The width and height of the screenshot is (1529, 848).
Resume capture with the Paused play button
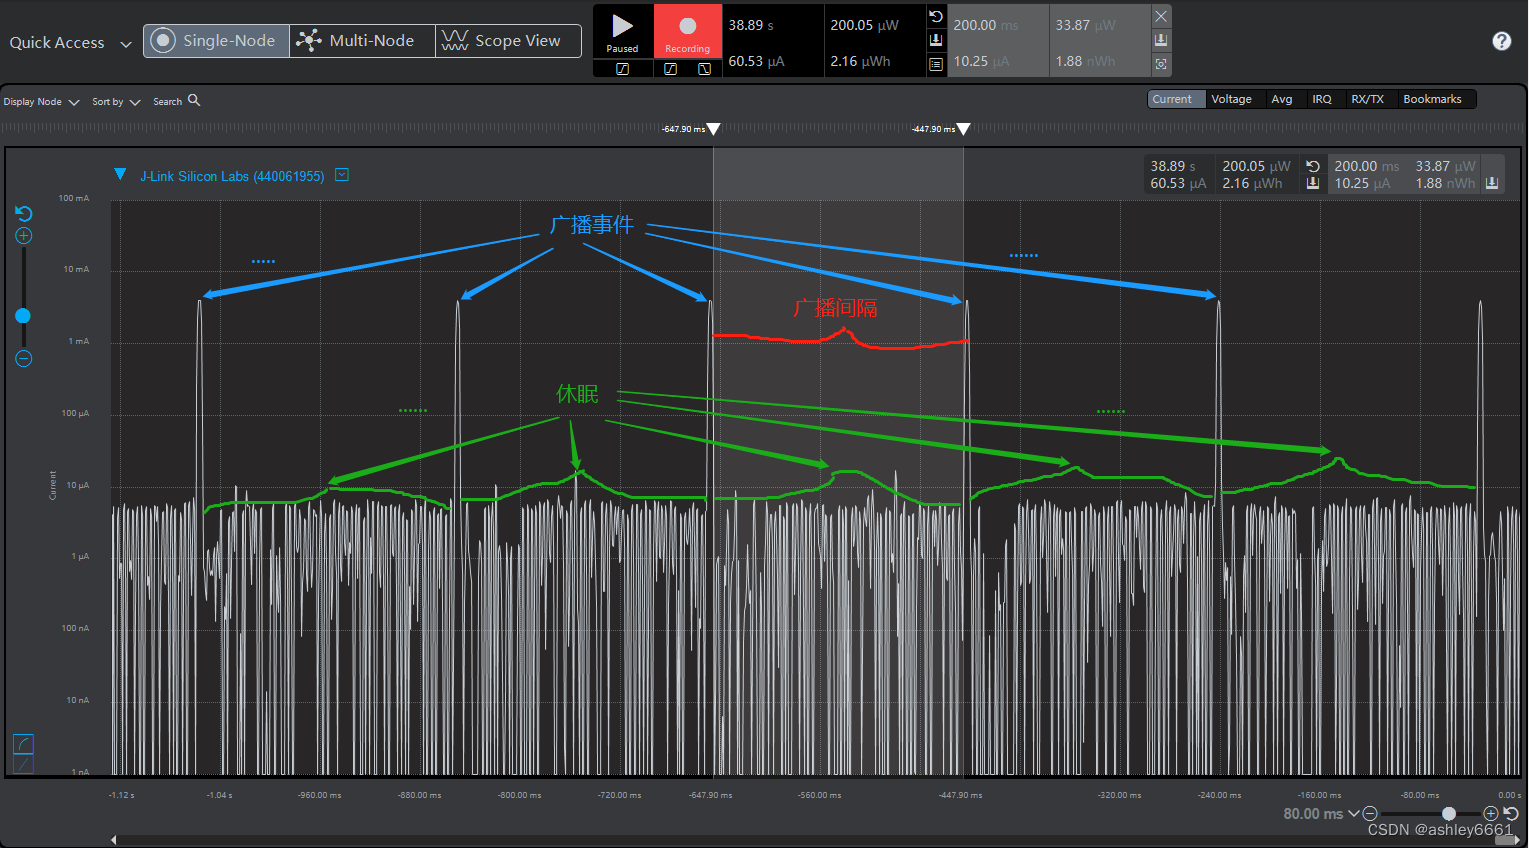click(622, 31)
